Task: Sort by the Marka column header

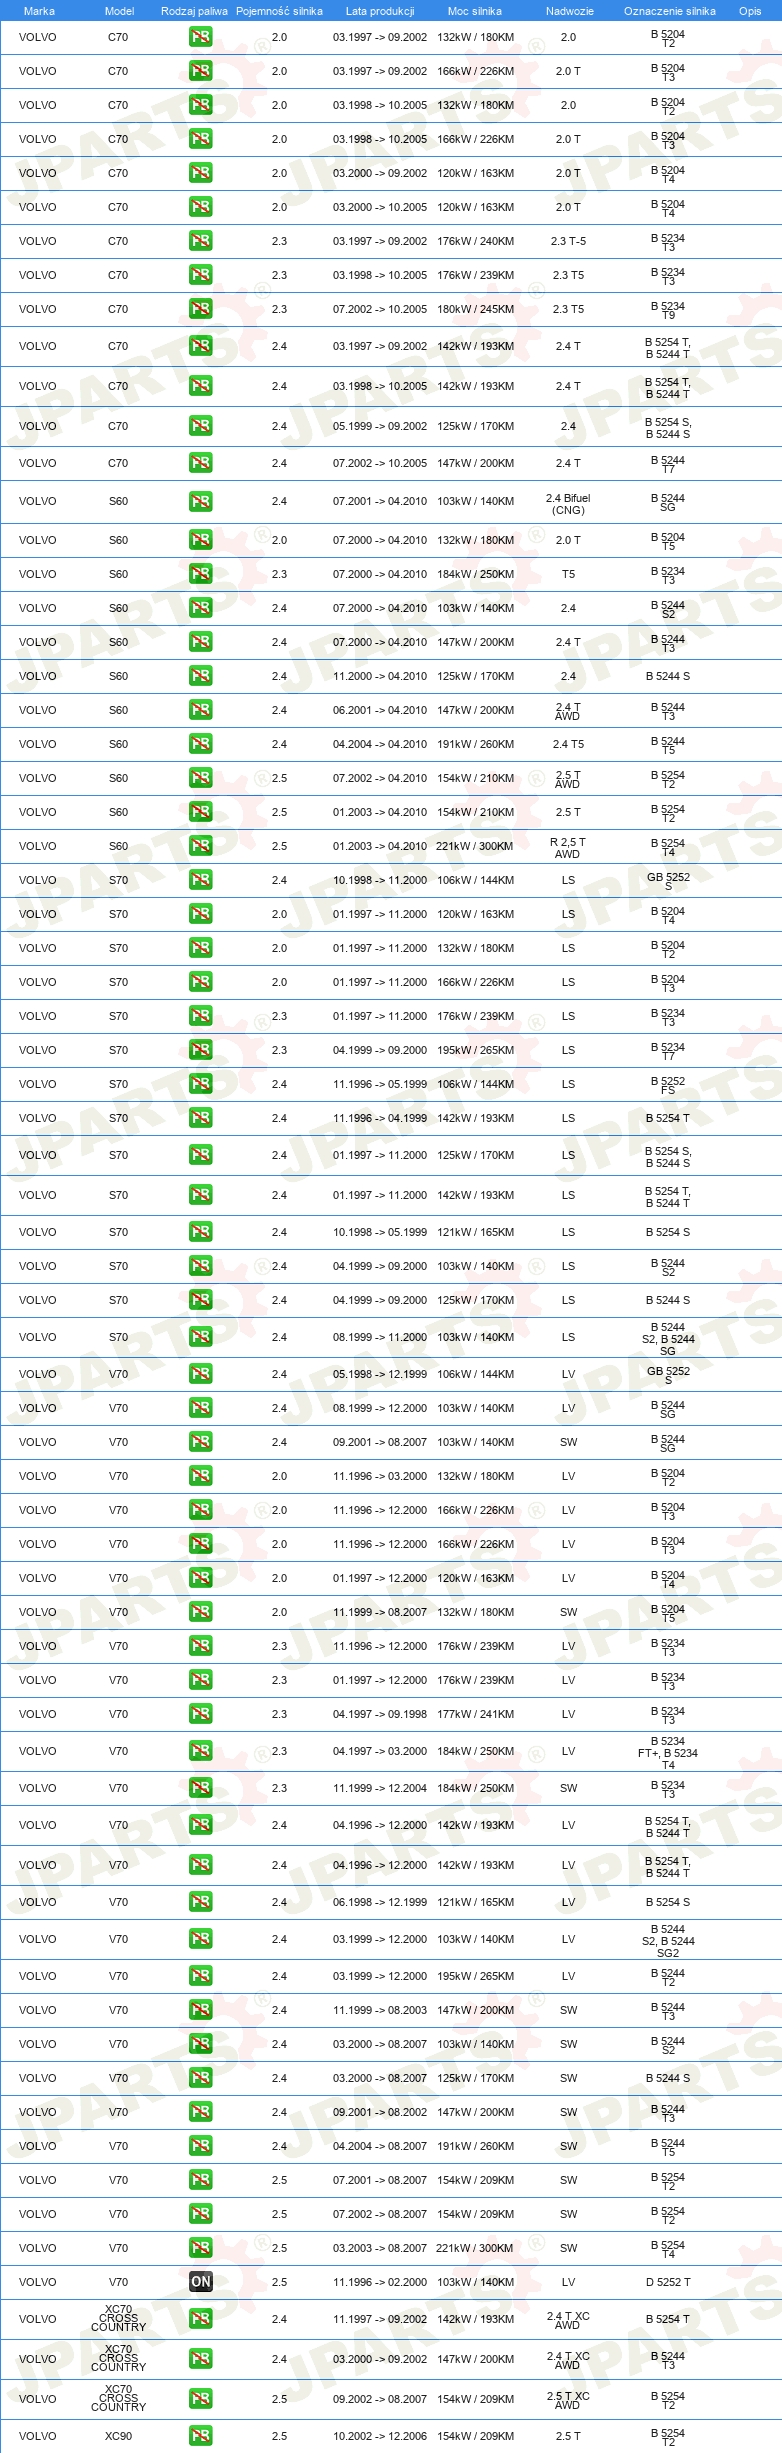Action: pyautogui.click(x=39, y=11)
